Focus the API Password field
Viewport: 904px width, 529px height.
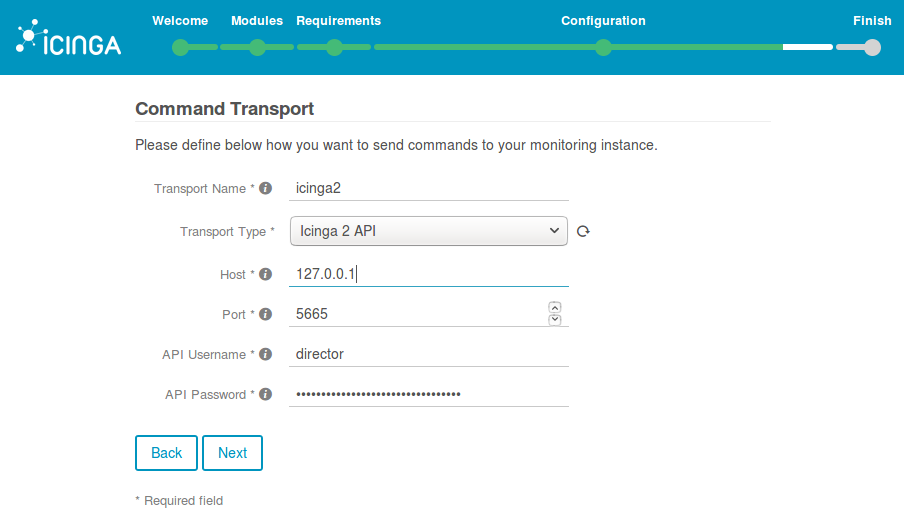pos(428,394)
